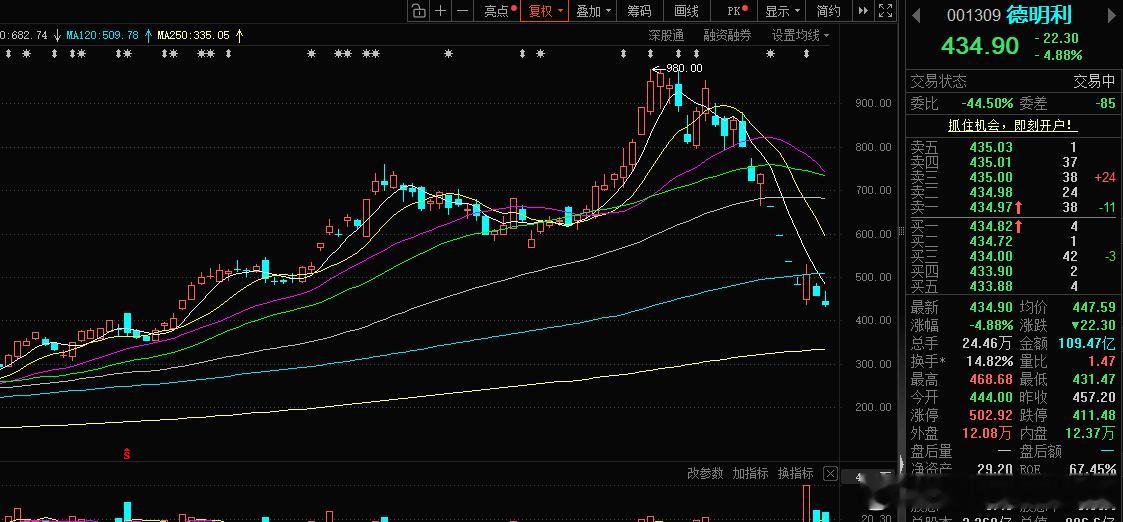Select stock code 001309
Image resolution: width=1123 pixels, height=522 pixels.
pyautogui.click(x=973, y=14)
